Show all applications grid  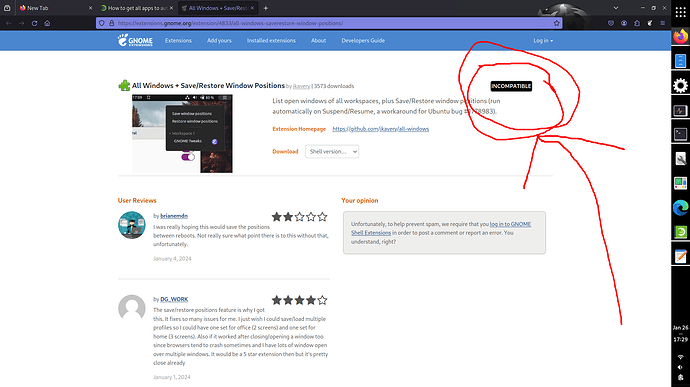coord(680,12)
